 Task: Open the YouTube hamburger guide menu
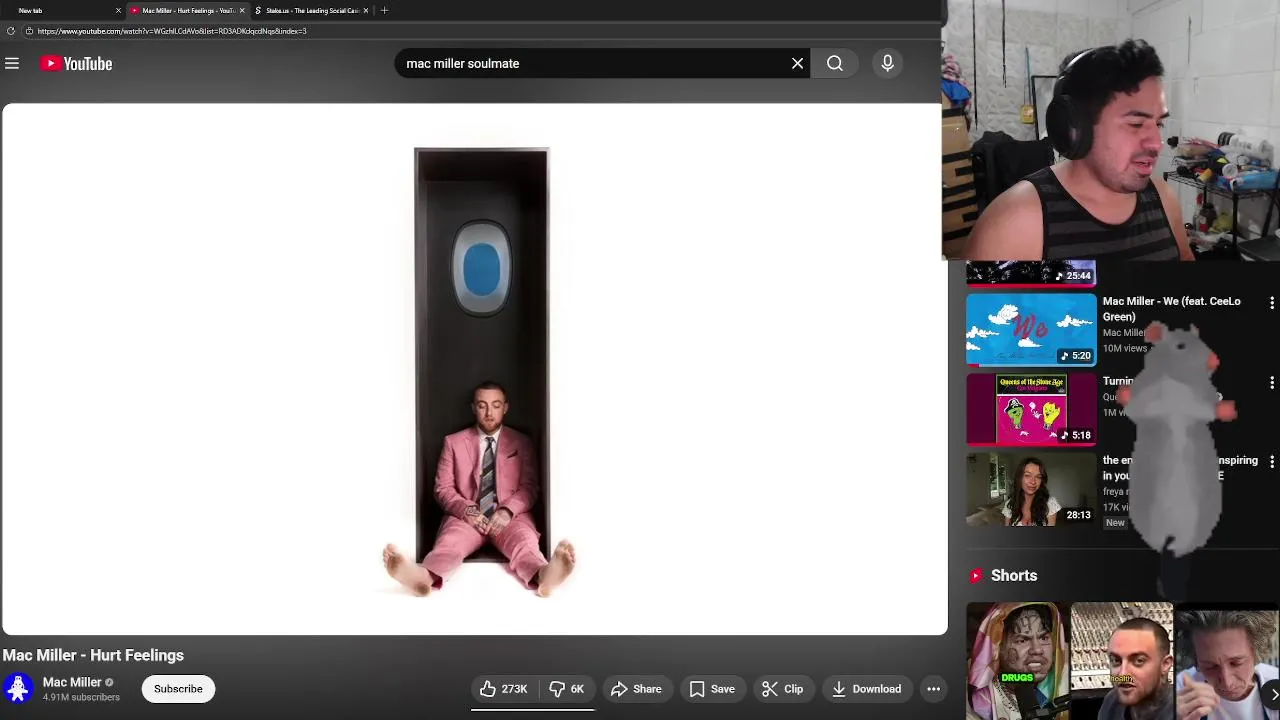[x=12, y=63]
